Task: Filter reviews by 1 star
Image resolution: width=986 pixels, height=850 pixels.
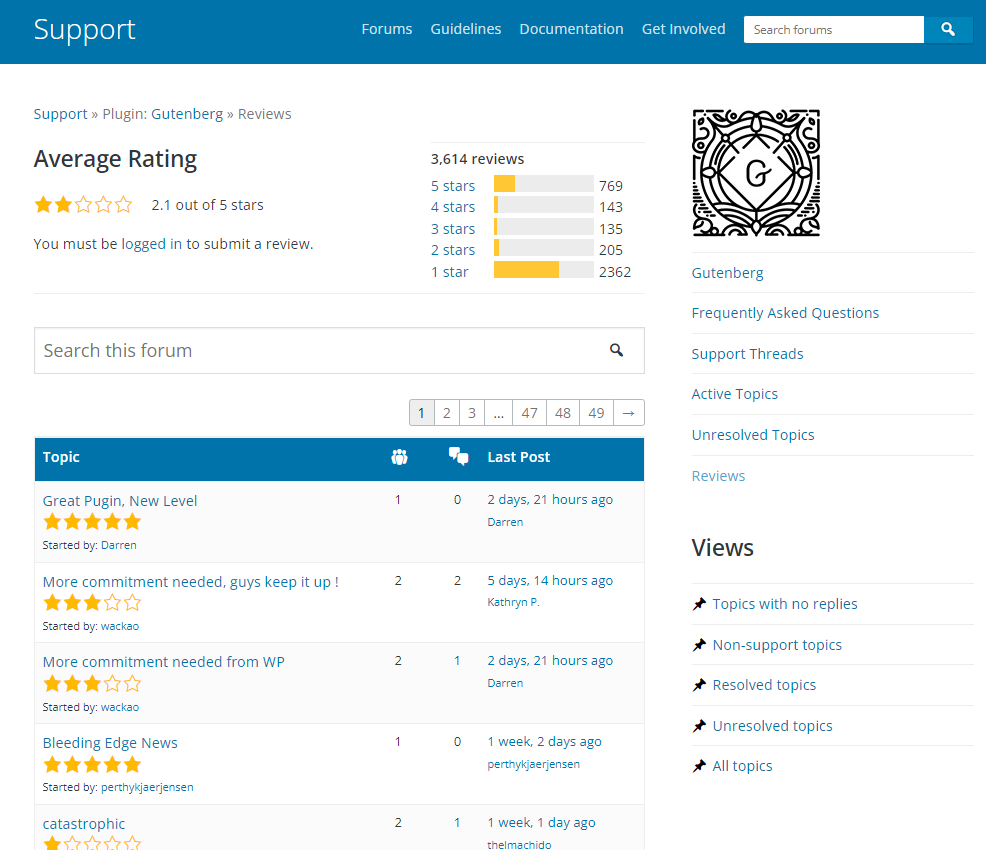Action: point(450,272)
